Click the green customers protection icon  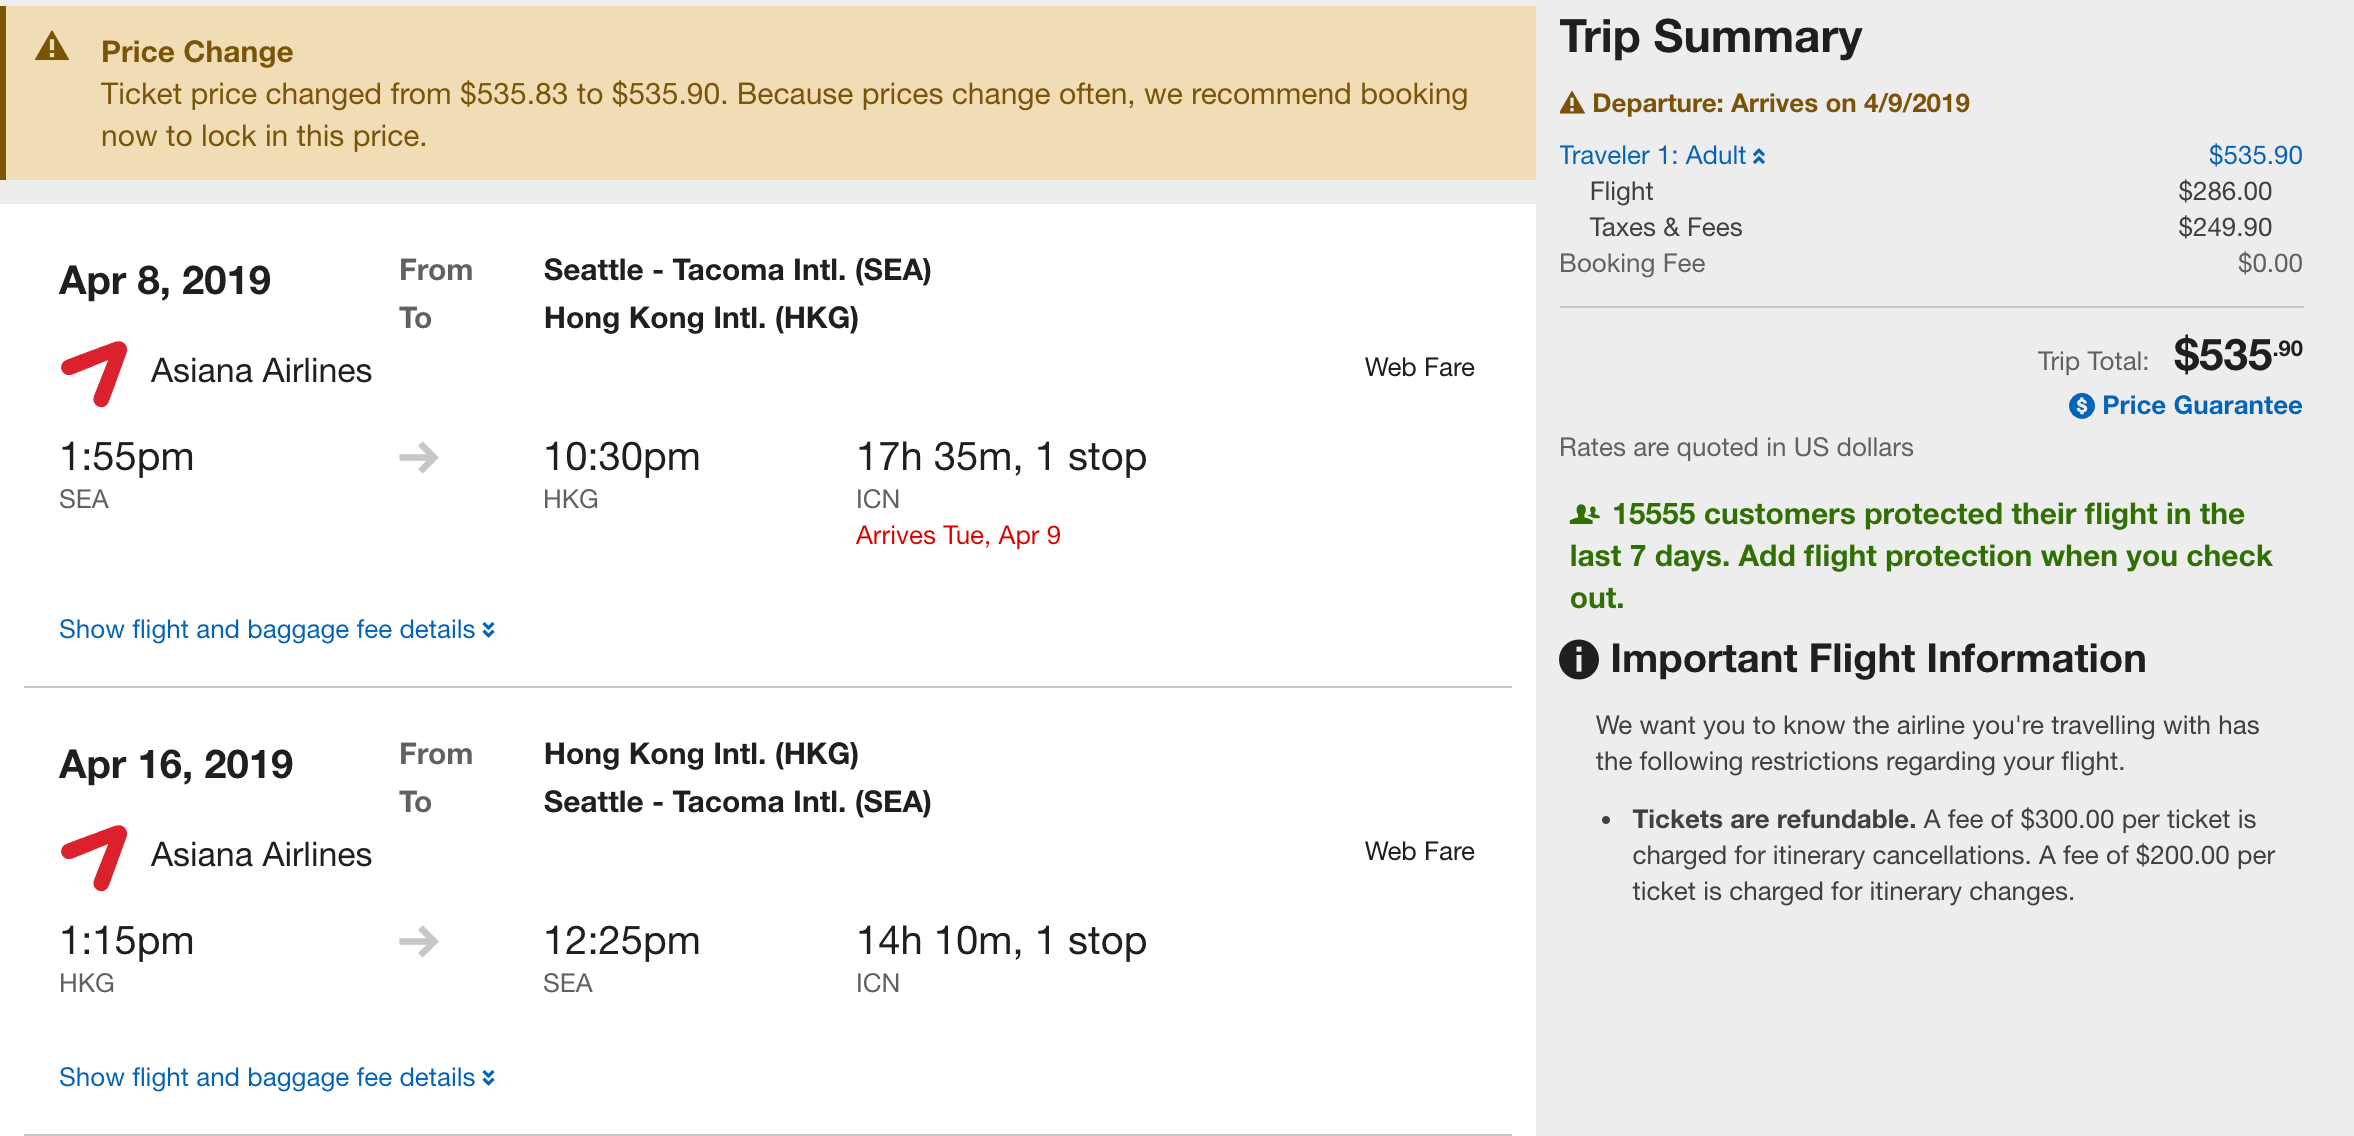coord(1584,515)
